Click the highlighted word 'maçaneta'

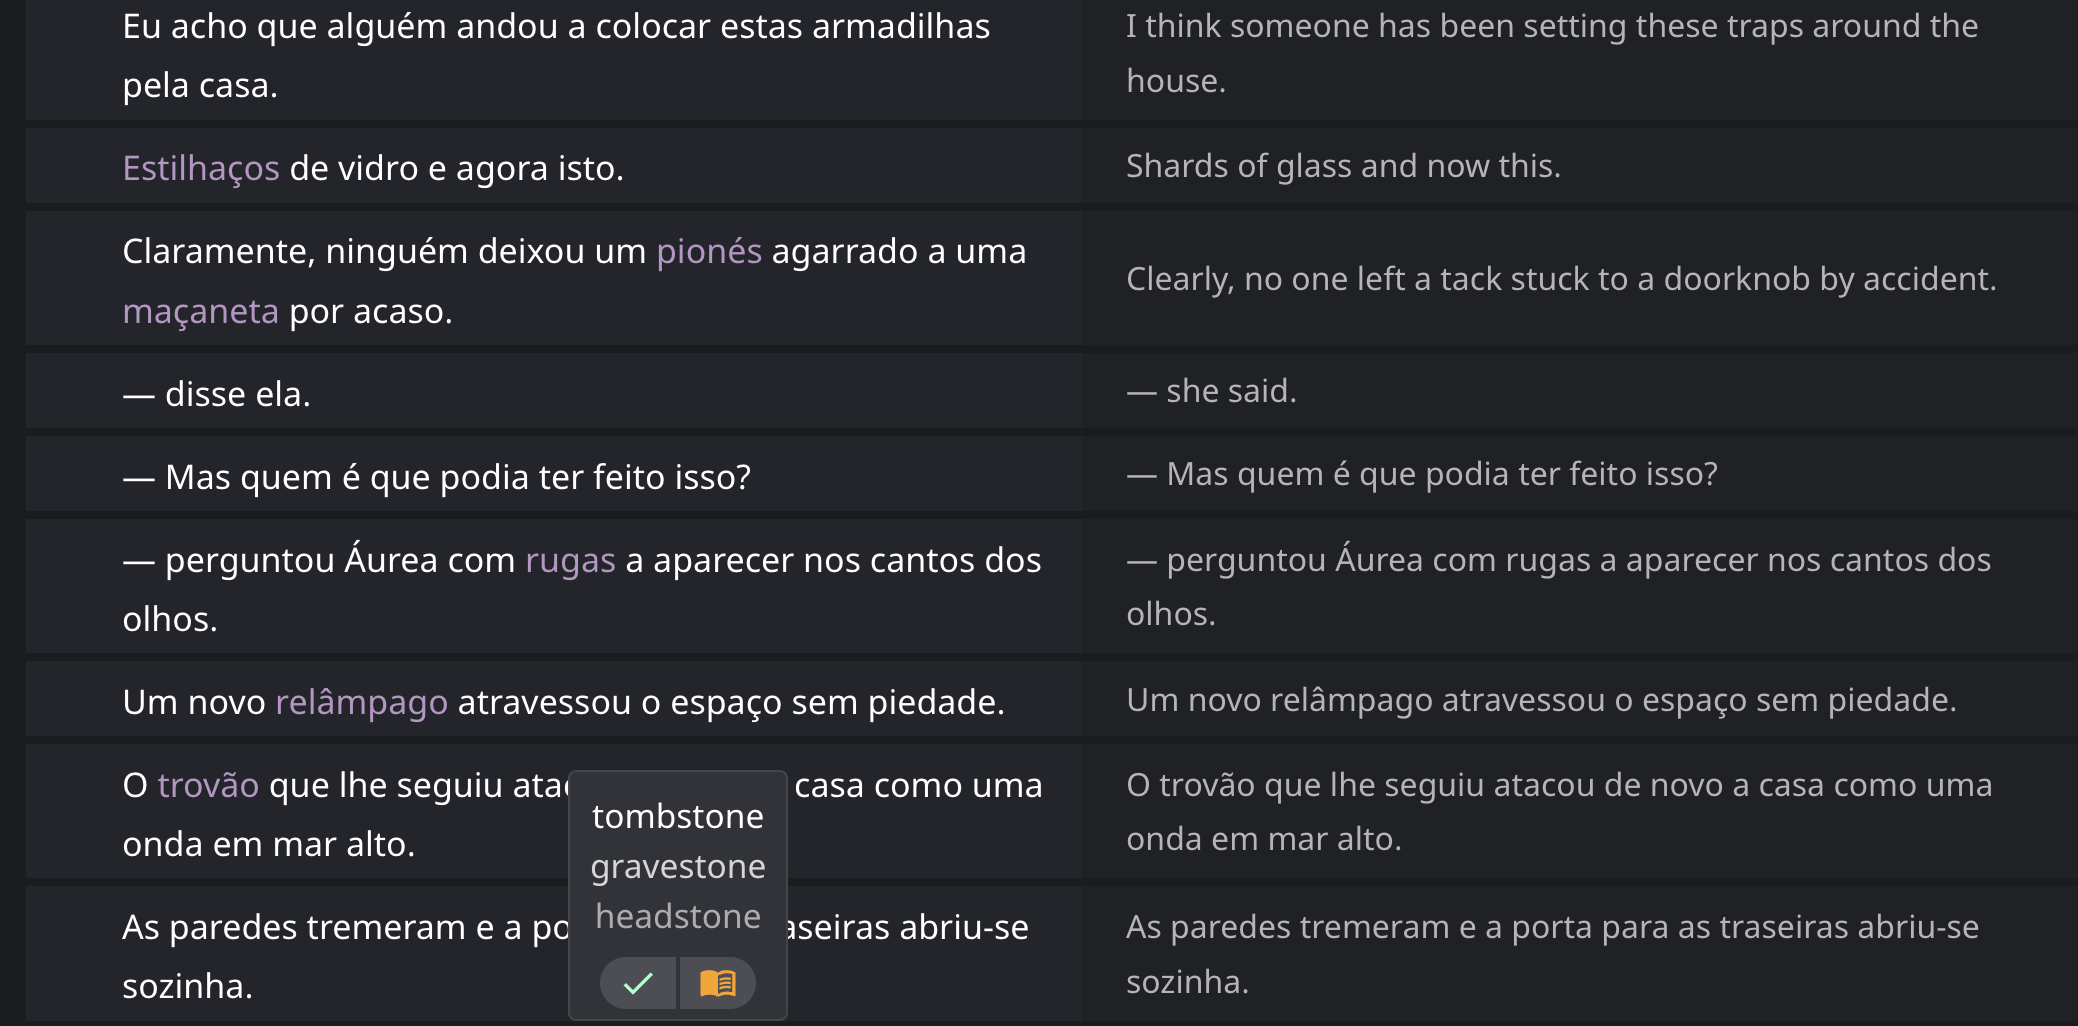coord(200,311)
